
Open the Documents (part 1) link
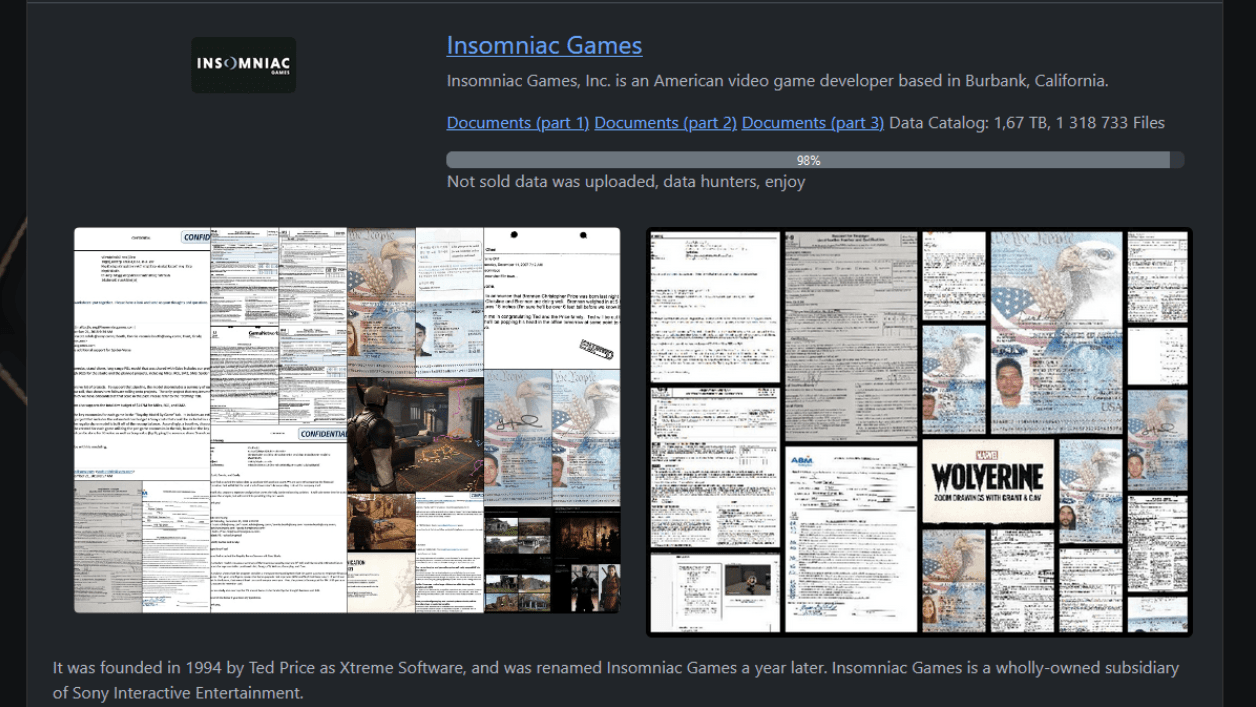(x=518, y=123)
